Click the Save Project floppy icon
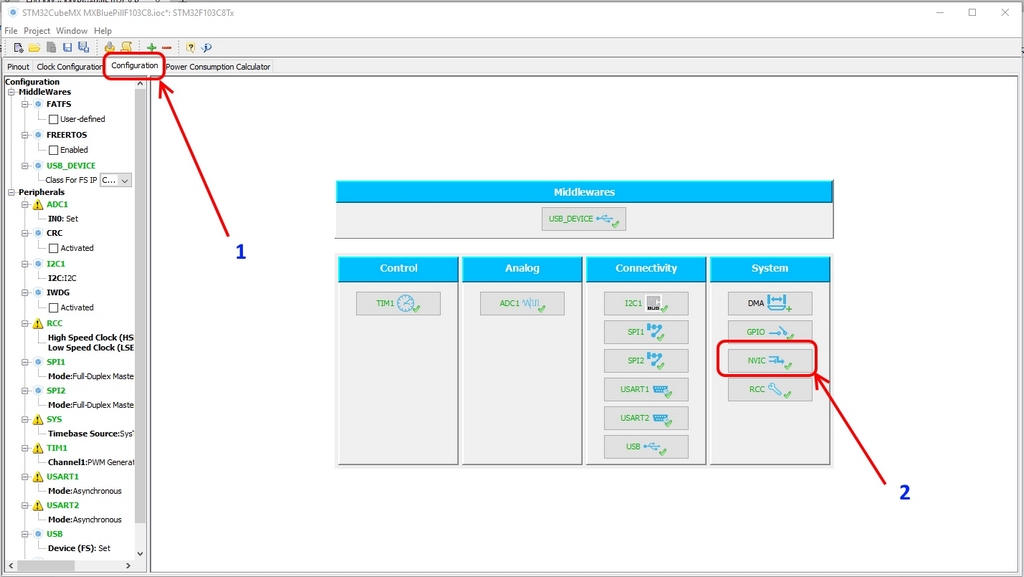This screenshot has width=1024, height=577. coord(67,47)
